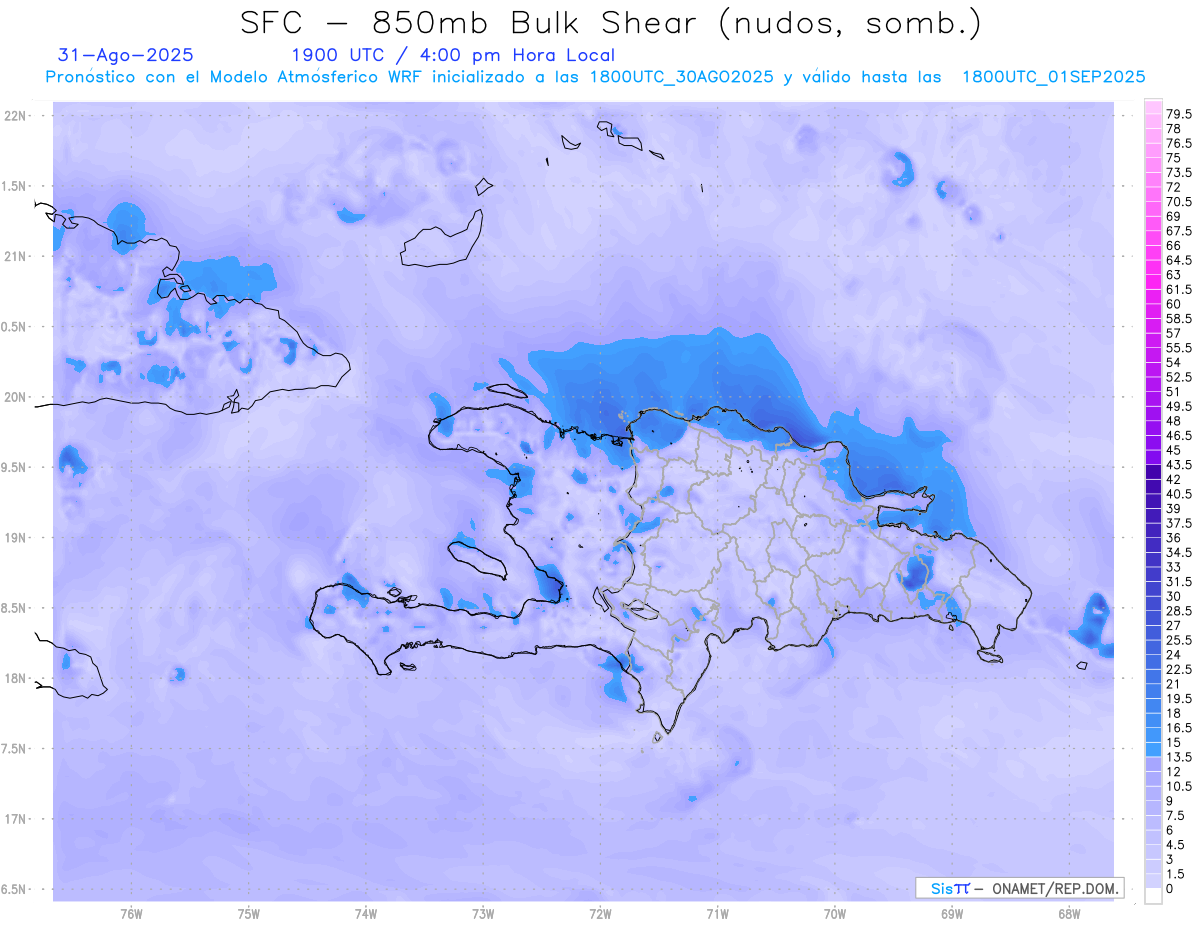
Task: Click the legend value '18'
Action: pyautogui.click(x=1173, y=713)
